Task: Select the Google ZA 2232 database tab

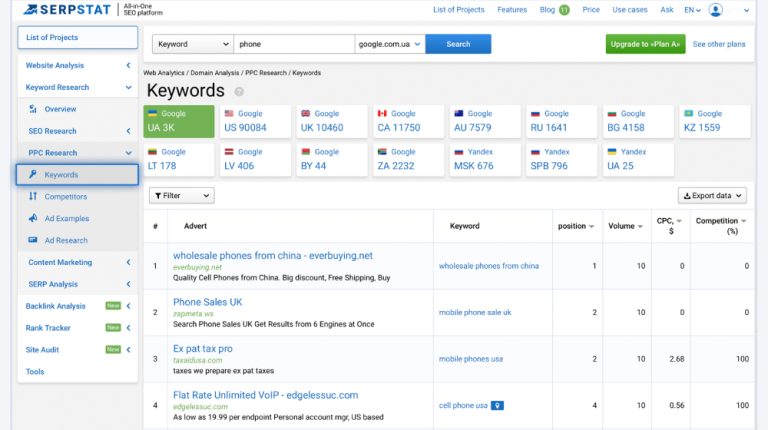Action: pyautogui.click(x=408, y=160)
